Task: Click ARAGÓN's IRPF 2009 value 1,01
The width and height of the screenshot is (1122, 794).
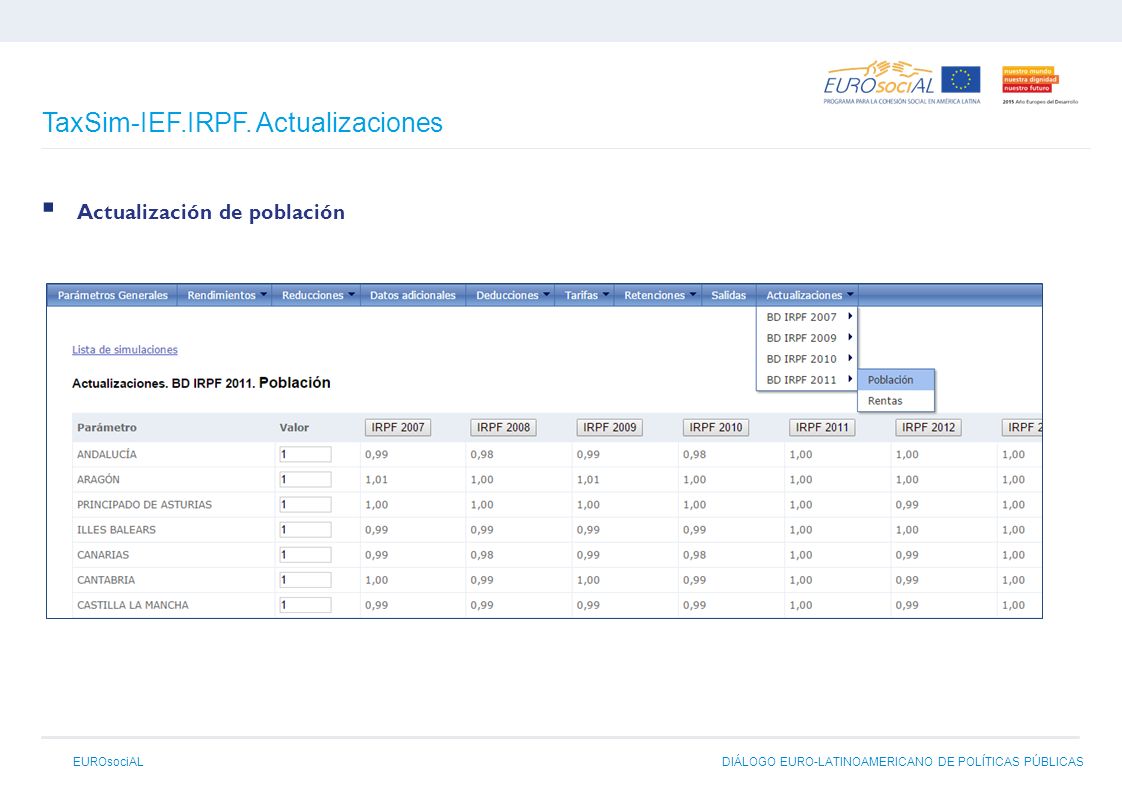Action: tap(588, 480)
